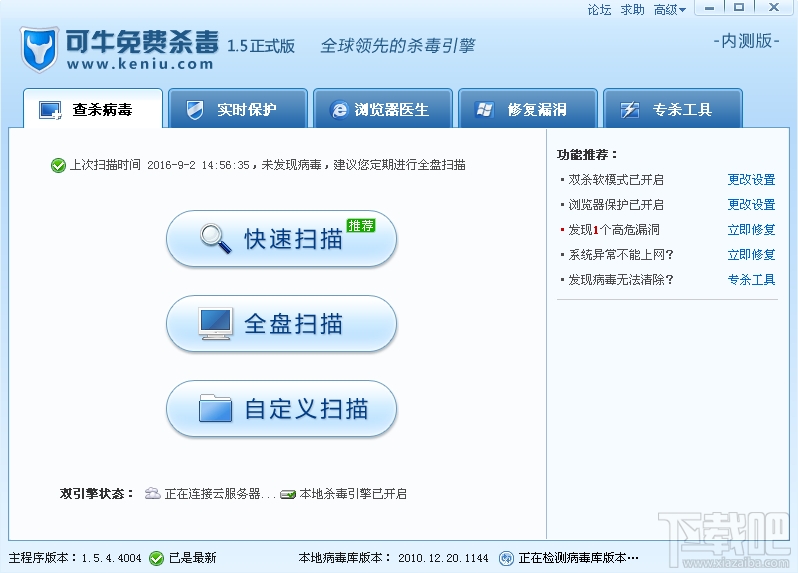Click the shield icon on 实时保护 tab
Image resolution: width=798 pixels, height=573 pixels.
point(194,109)
